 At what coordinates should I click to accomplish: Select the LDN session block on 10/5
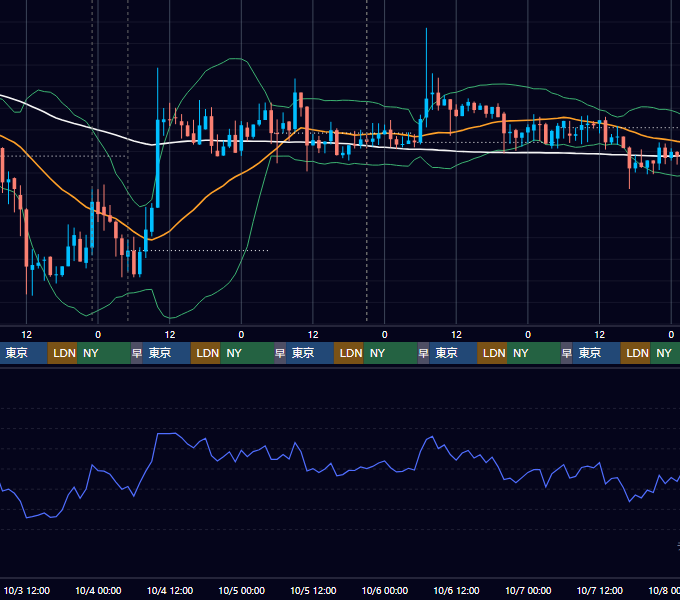[x=349, y=353]
